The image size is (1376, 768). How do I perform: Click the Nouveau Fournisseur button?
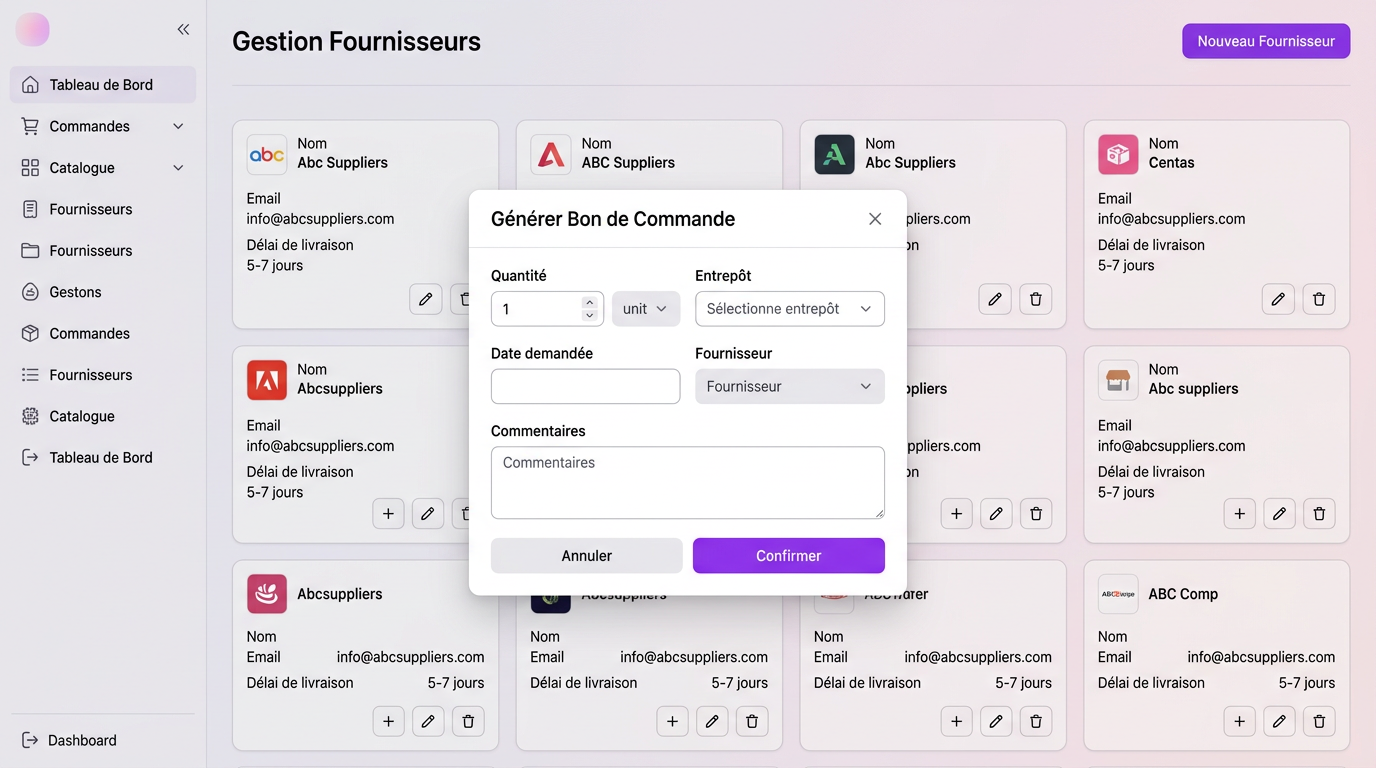click(1266, 41)
